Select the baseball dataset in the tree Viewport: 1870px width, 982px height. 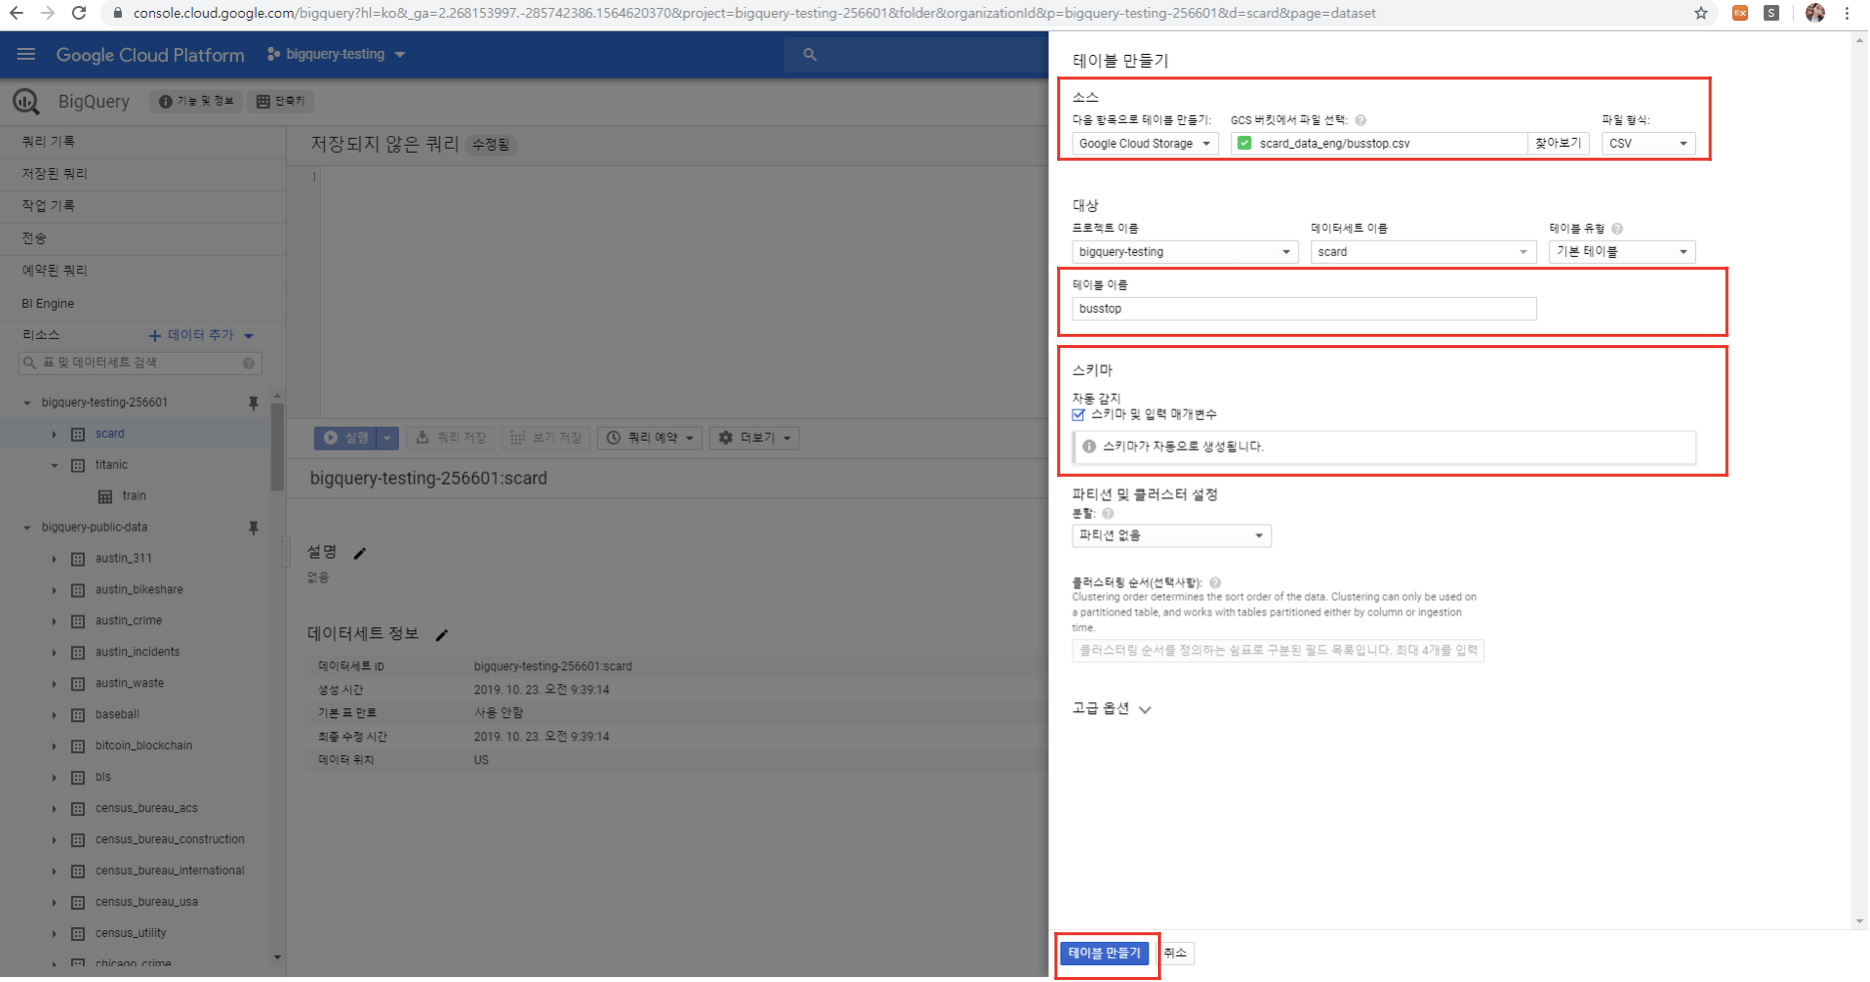[x=117, y=715]
